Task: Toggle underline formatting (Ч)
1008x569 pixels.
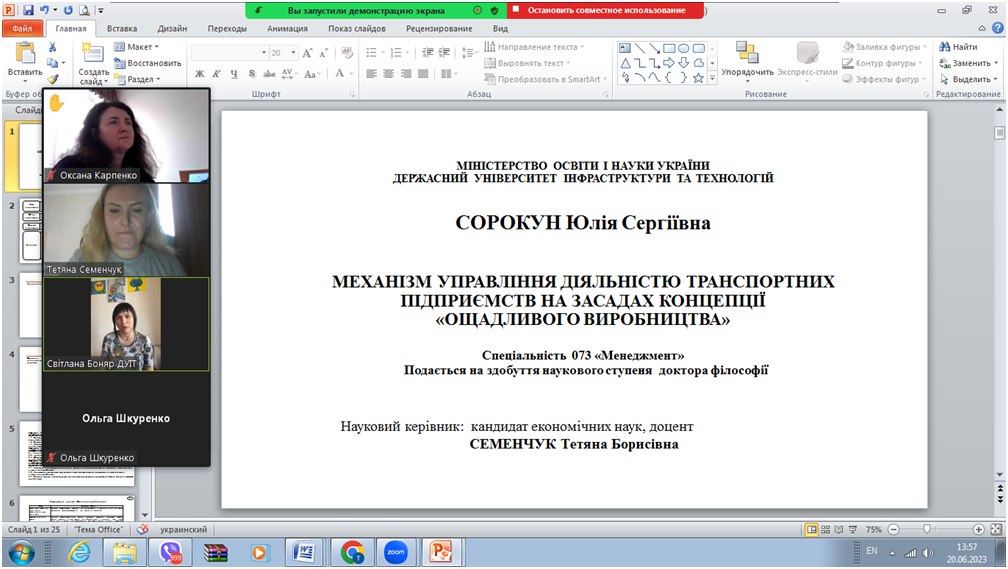Action: tap(234, 74)
